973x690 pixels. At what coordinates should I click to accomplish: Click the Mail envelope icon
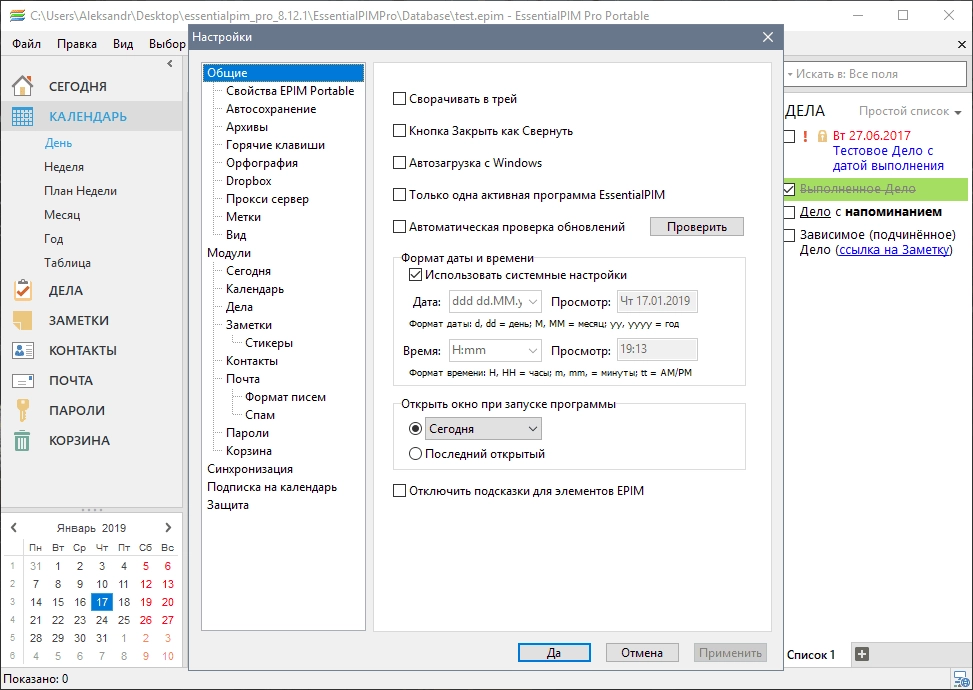(x=23, y=380)
